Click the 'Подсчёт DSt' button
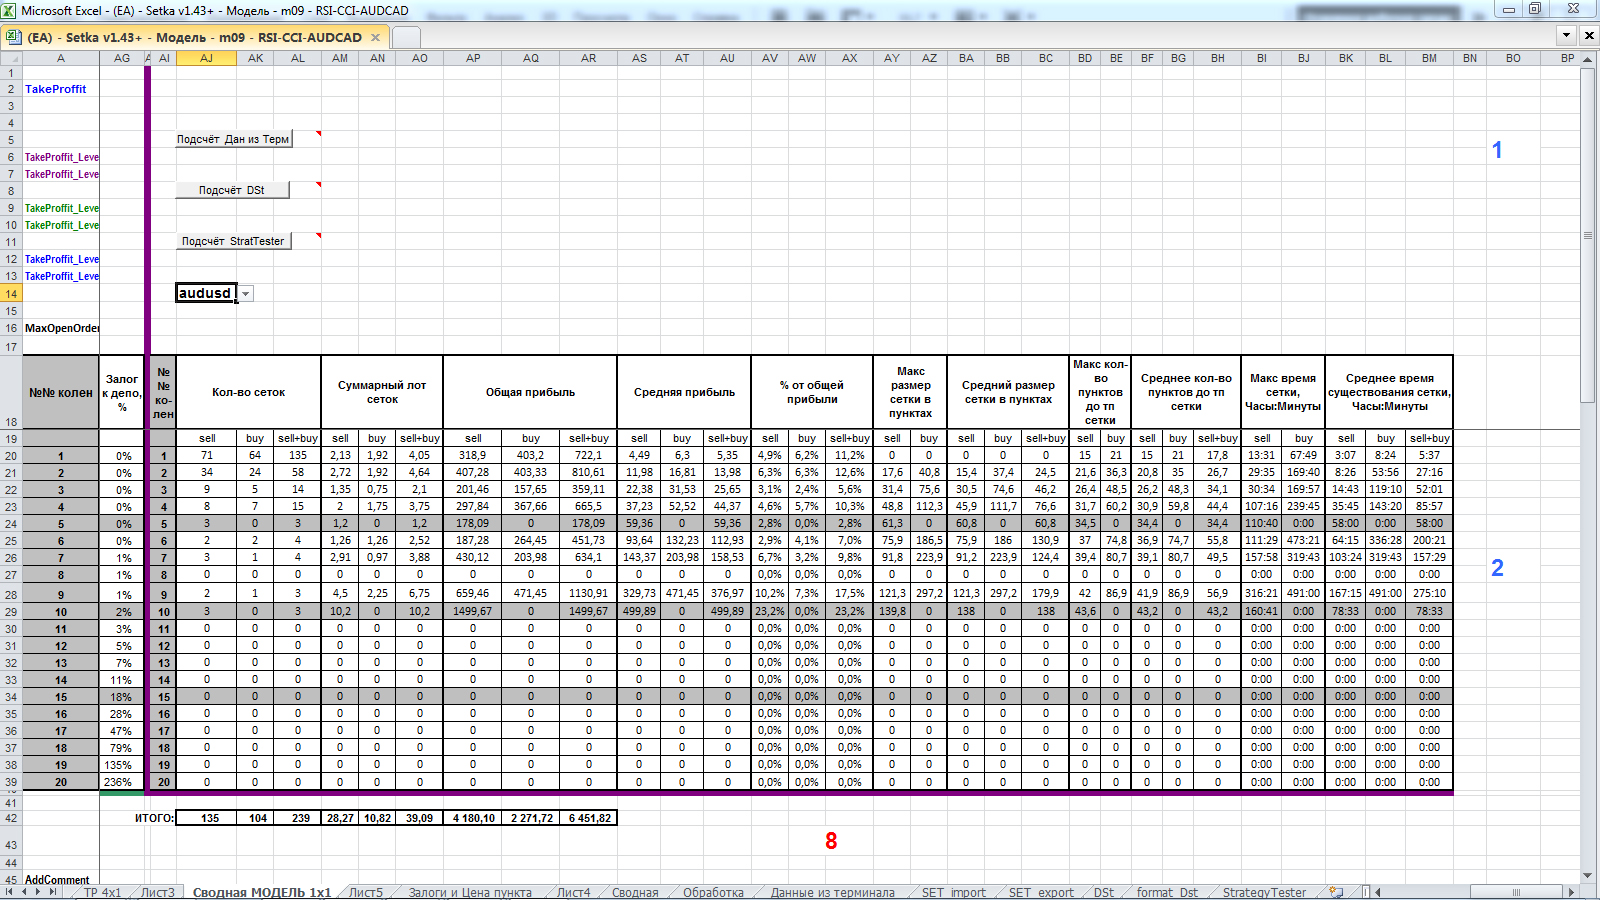1600x900 pixels. click(233, 190)
